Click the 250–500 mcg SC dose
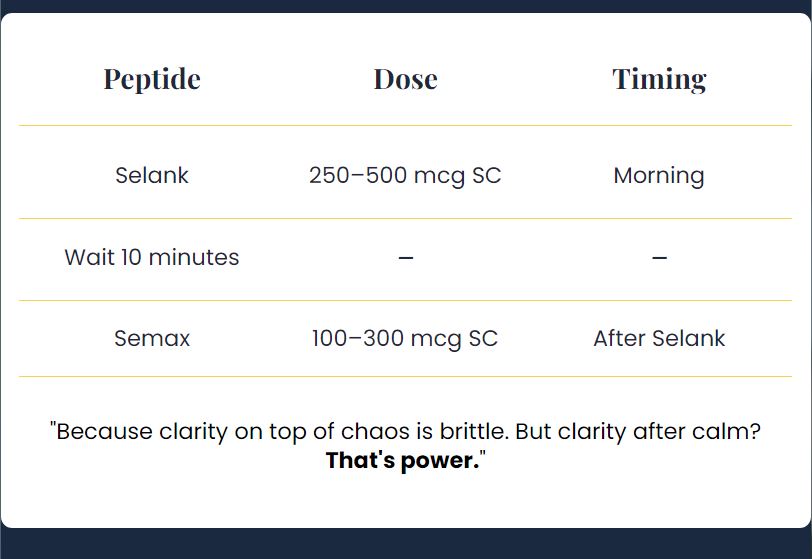The width and height of the screenshot is (812, 559). (x=405, y=176)
